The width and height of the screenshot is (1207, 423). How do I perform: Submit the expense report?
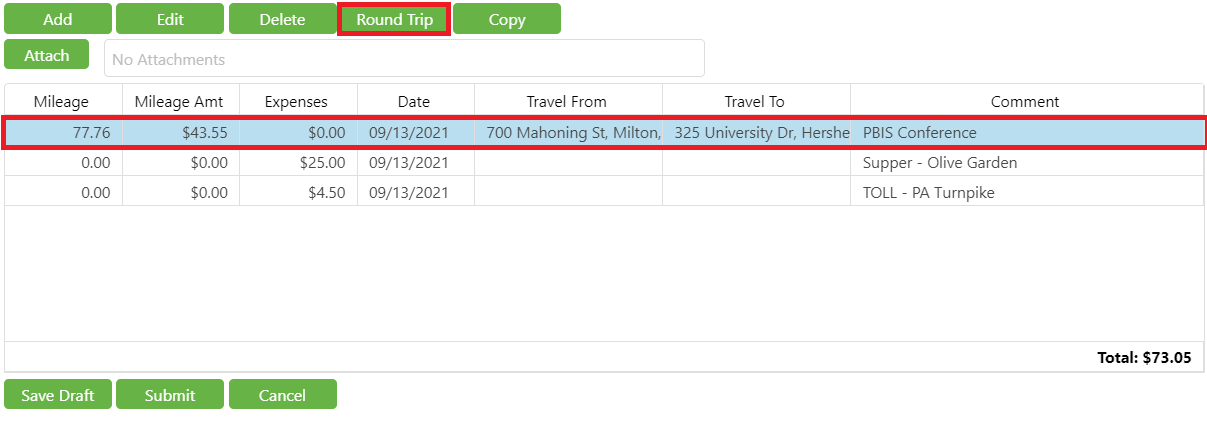coord(170,395)
